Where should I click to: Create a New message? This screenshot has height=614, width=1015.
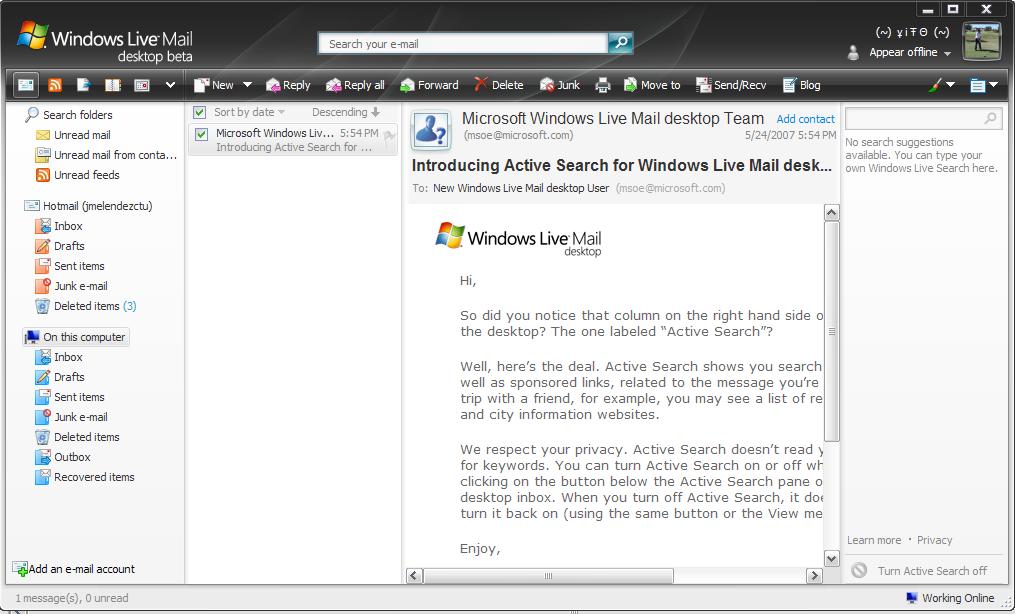(x=214, y=85)
